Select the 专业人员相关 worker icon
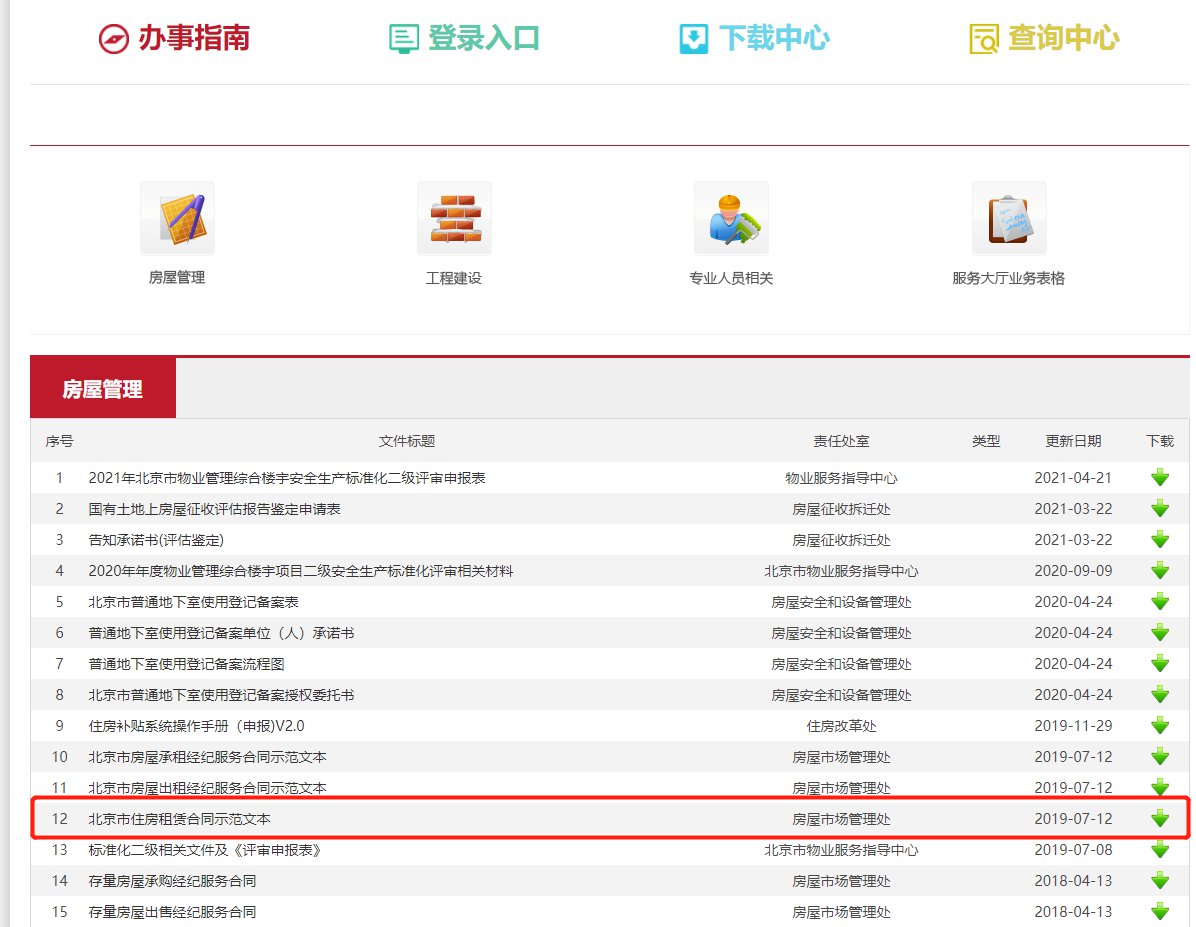This screenshot has width=1196, height=927. (731, 218)
